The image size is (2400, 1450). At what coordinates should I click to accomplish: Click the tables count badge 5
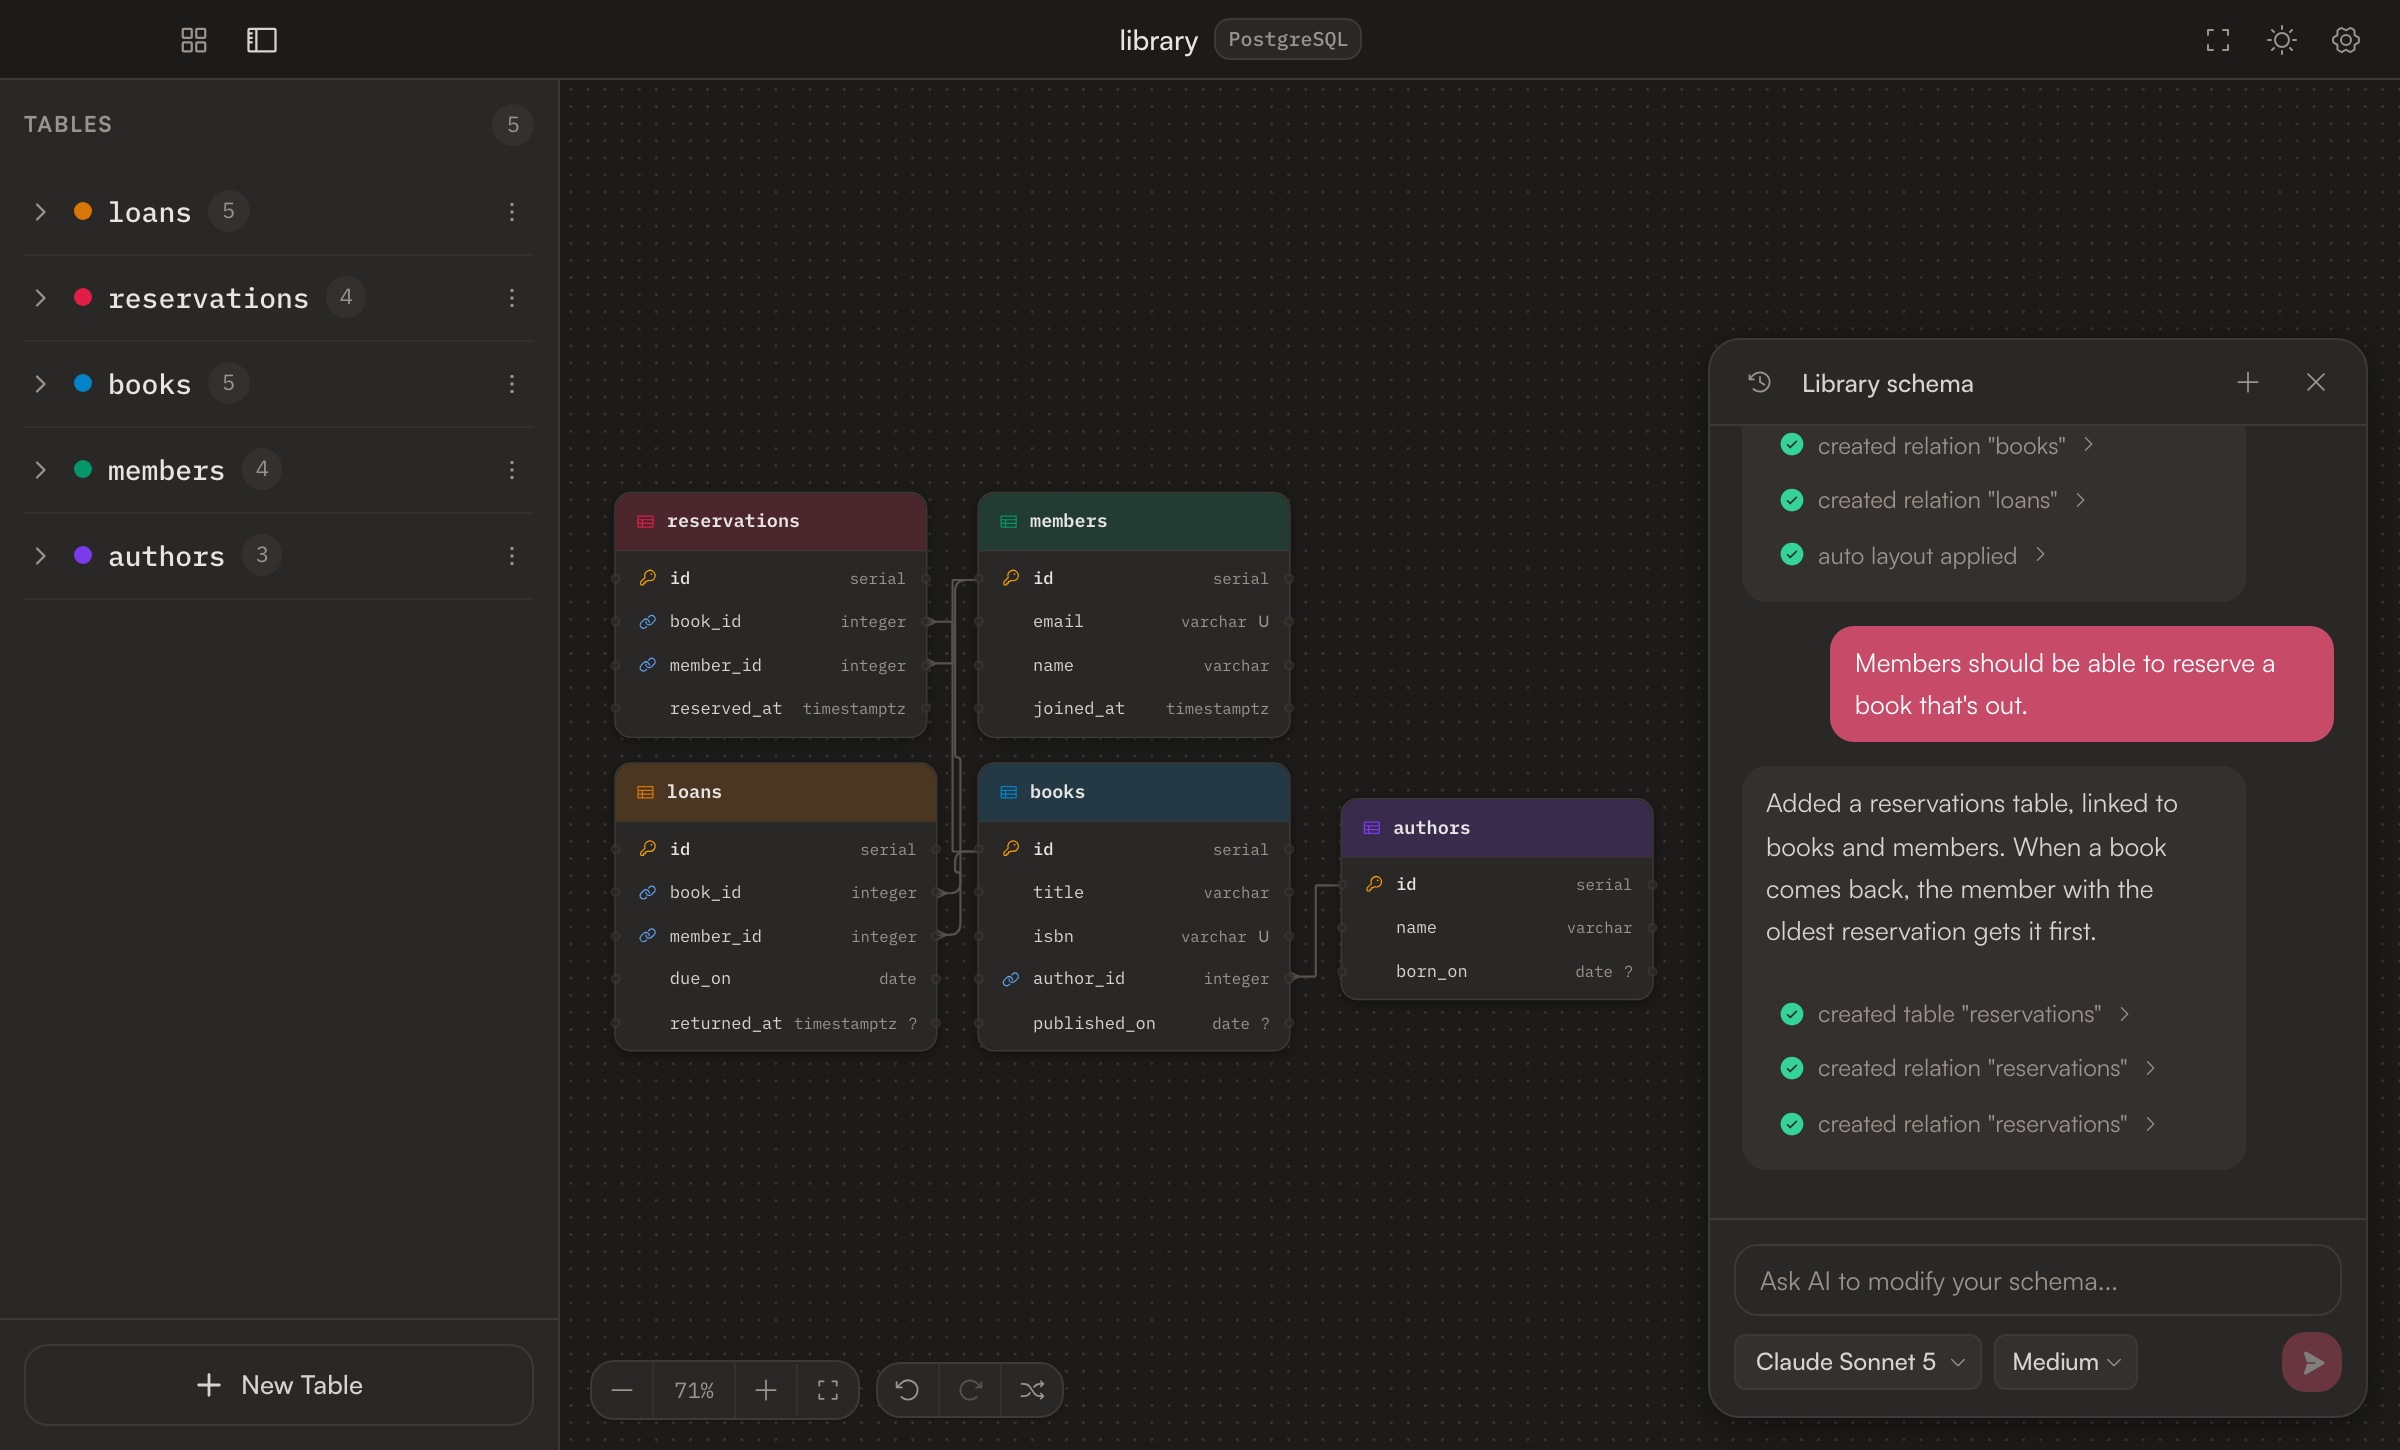[513, 125]
